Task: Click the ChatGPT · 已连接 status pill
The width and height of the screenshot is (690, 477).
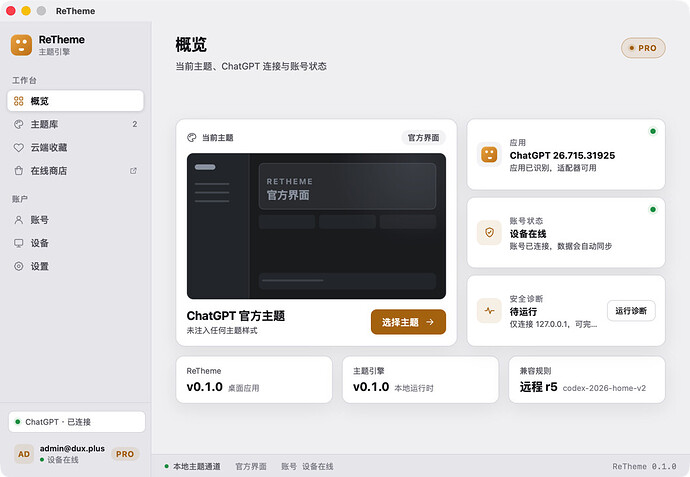Action: [77, 422]
